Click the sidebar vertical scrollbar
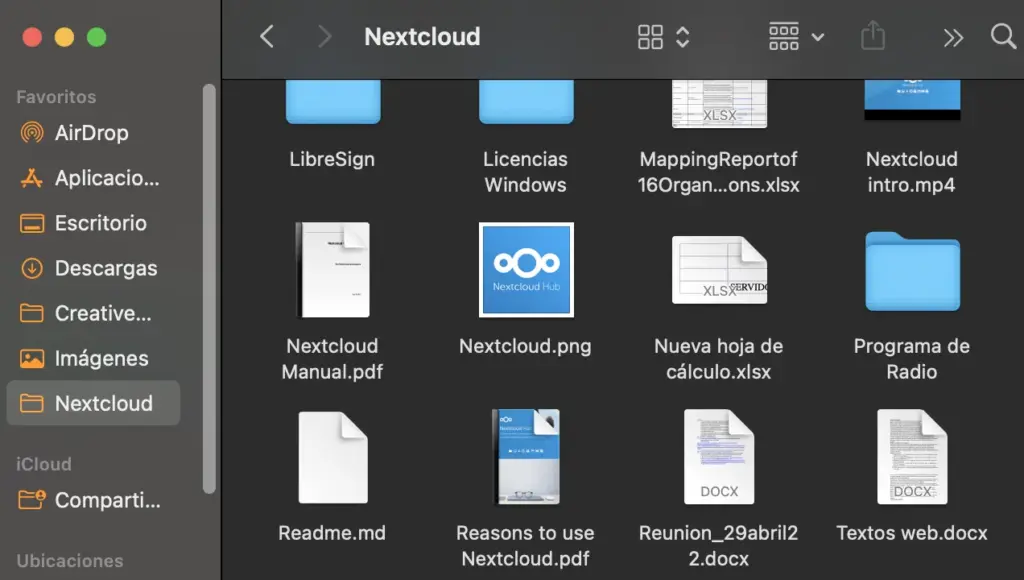This screenshot has height=580, width=1024. click(x=209, y=290)
